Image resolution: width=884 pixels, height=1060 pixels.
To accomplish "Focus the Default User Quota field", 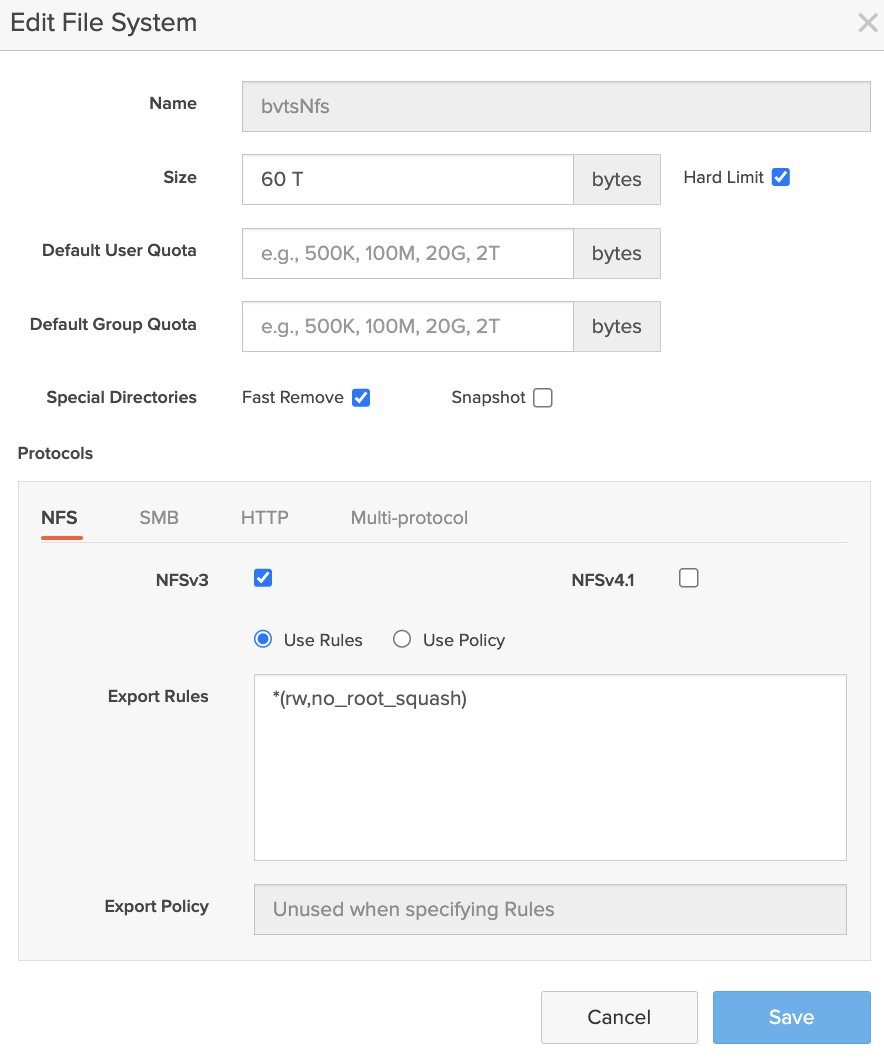I will [407, 253].
